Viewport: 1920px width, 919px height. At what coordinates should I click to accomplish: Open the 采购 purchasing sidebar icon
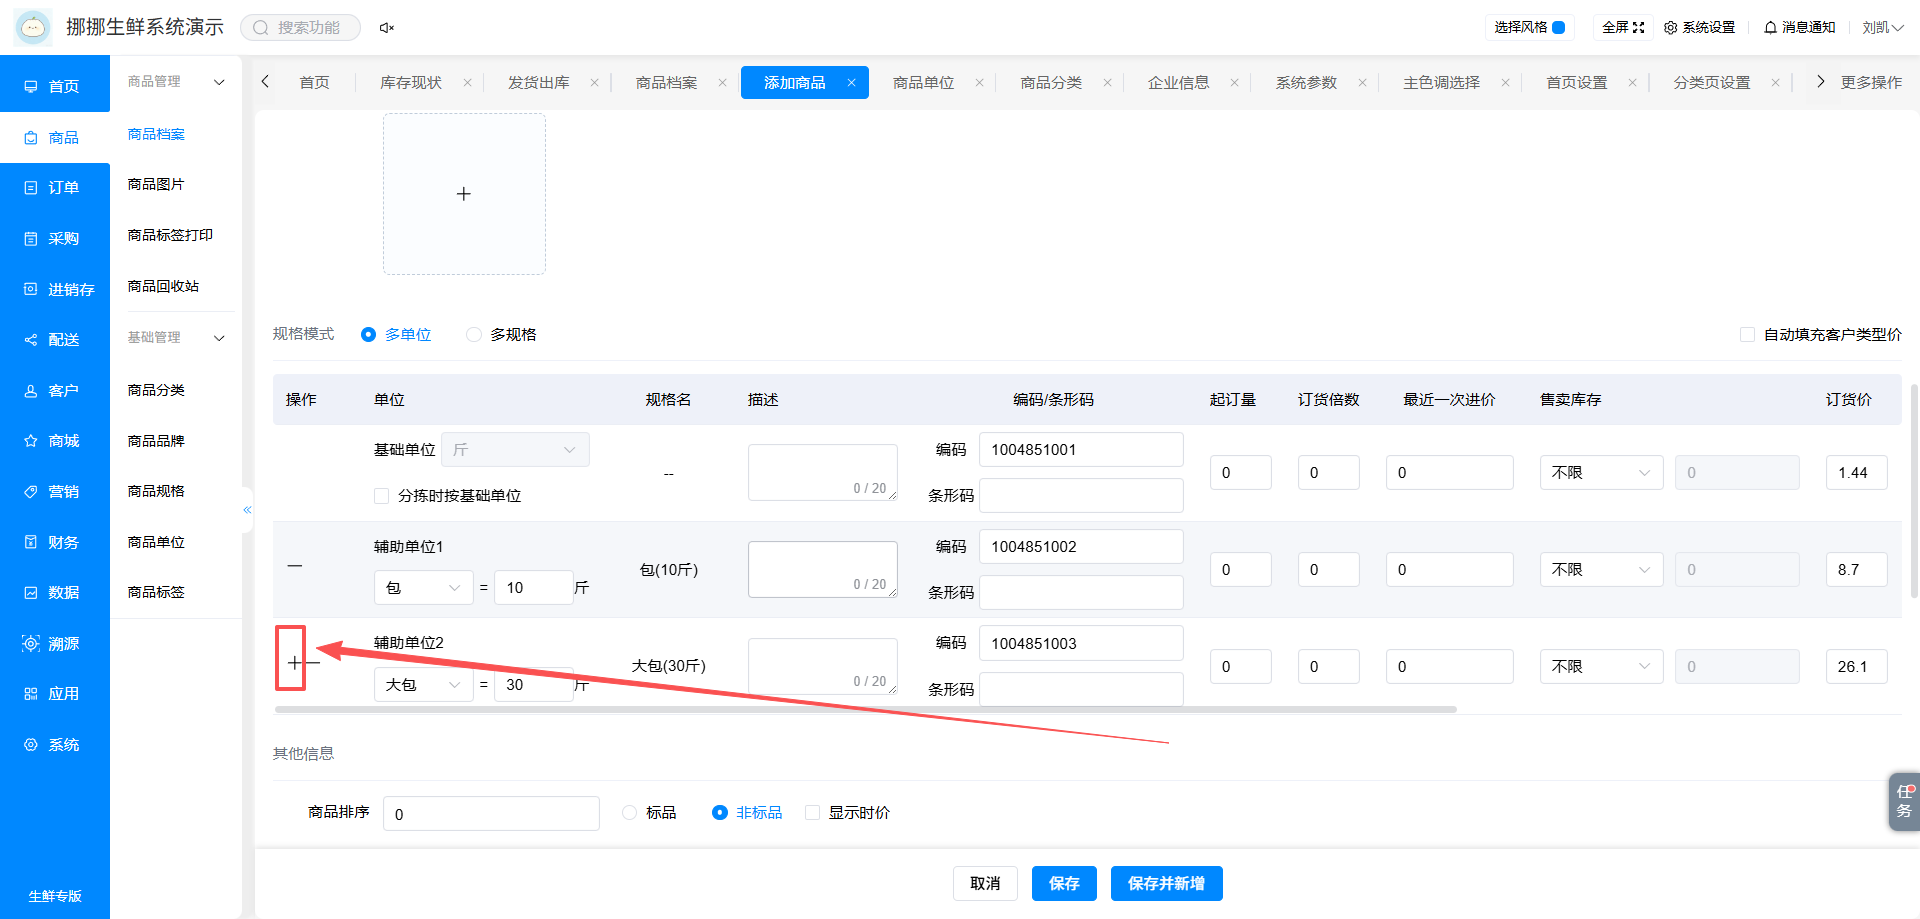31,239
